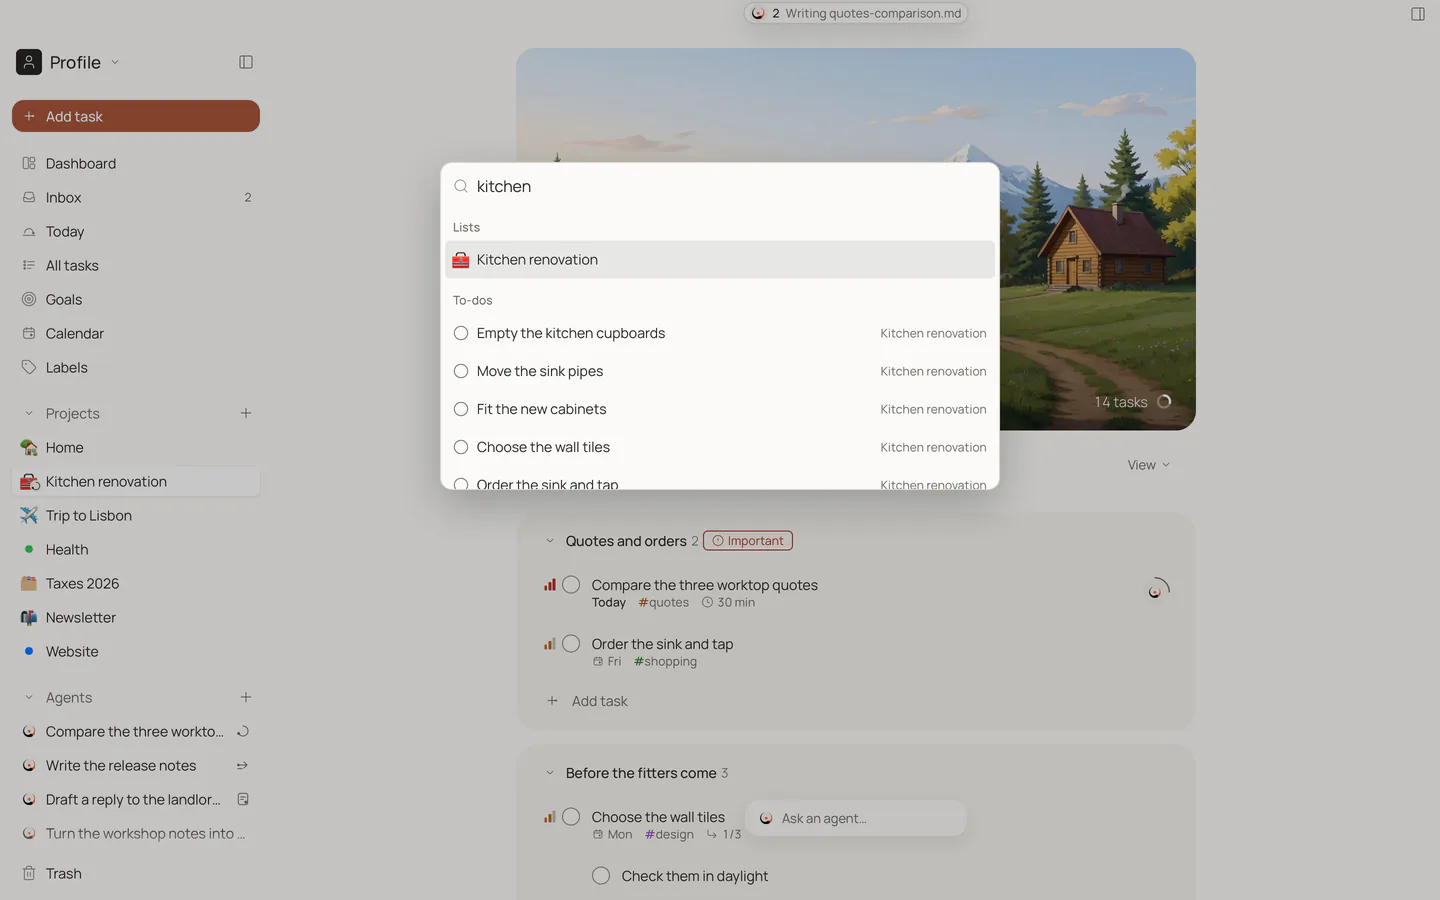
Task: Check off Fit the new cabinets result
Action: pos(461,409)
